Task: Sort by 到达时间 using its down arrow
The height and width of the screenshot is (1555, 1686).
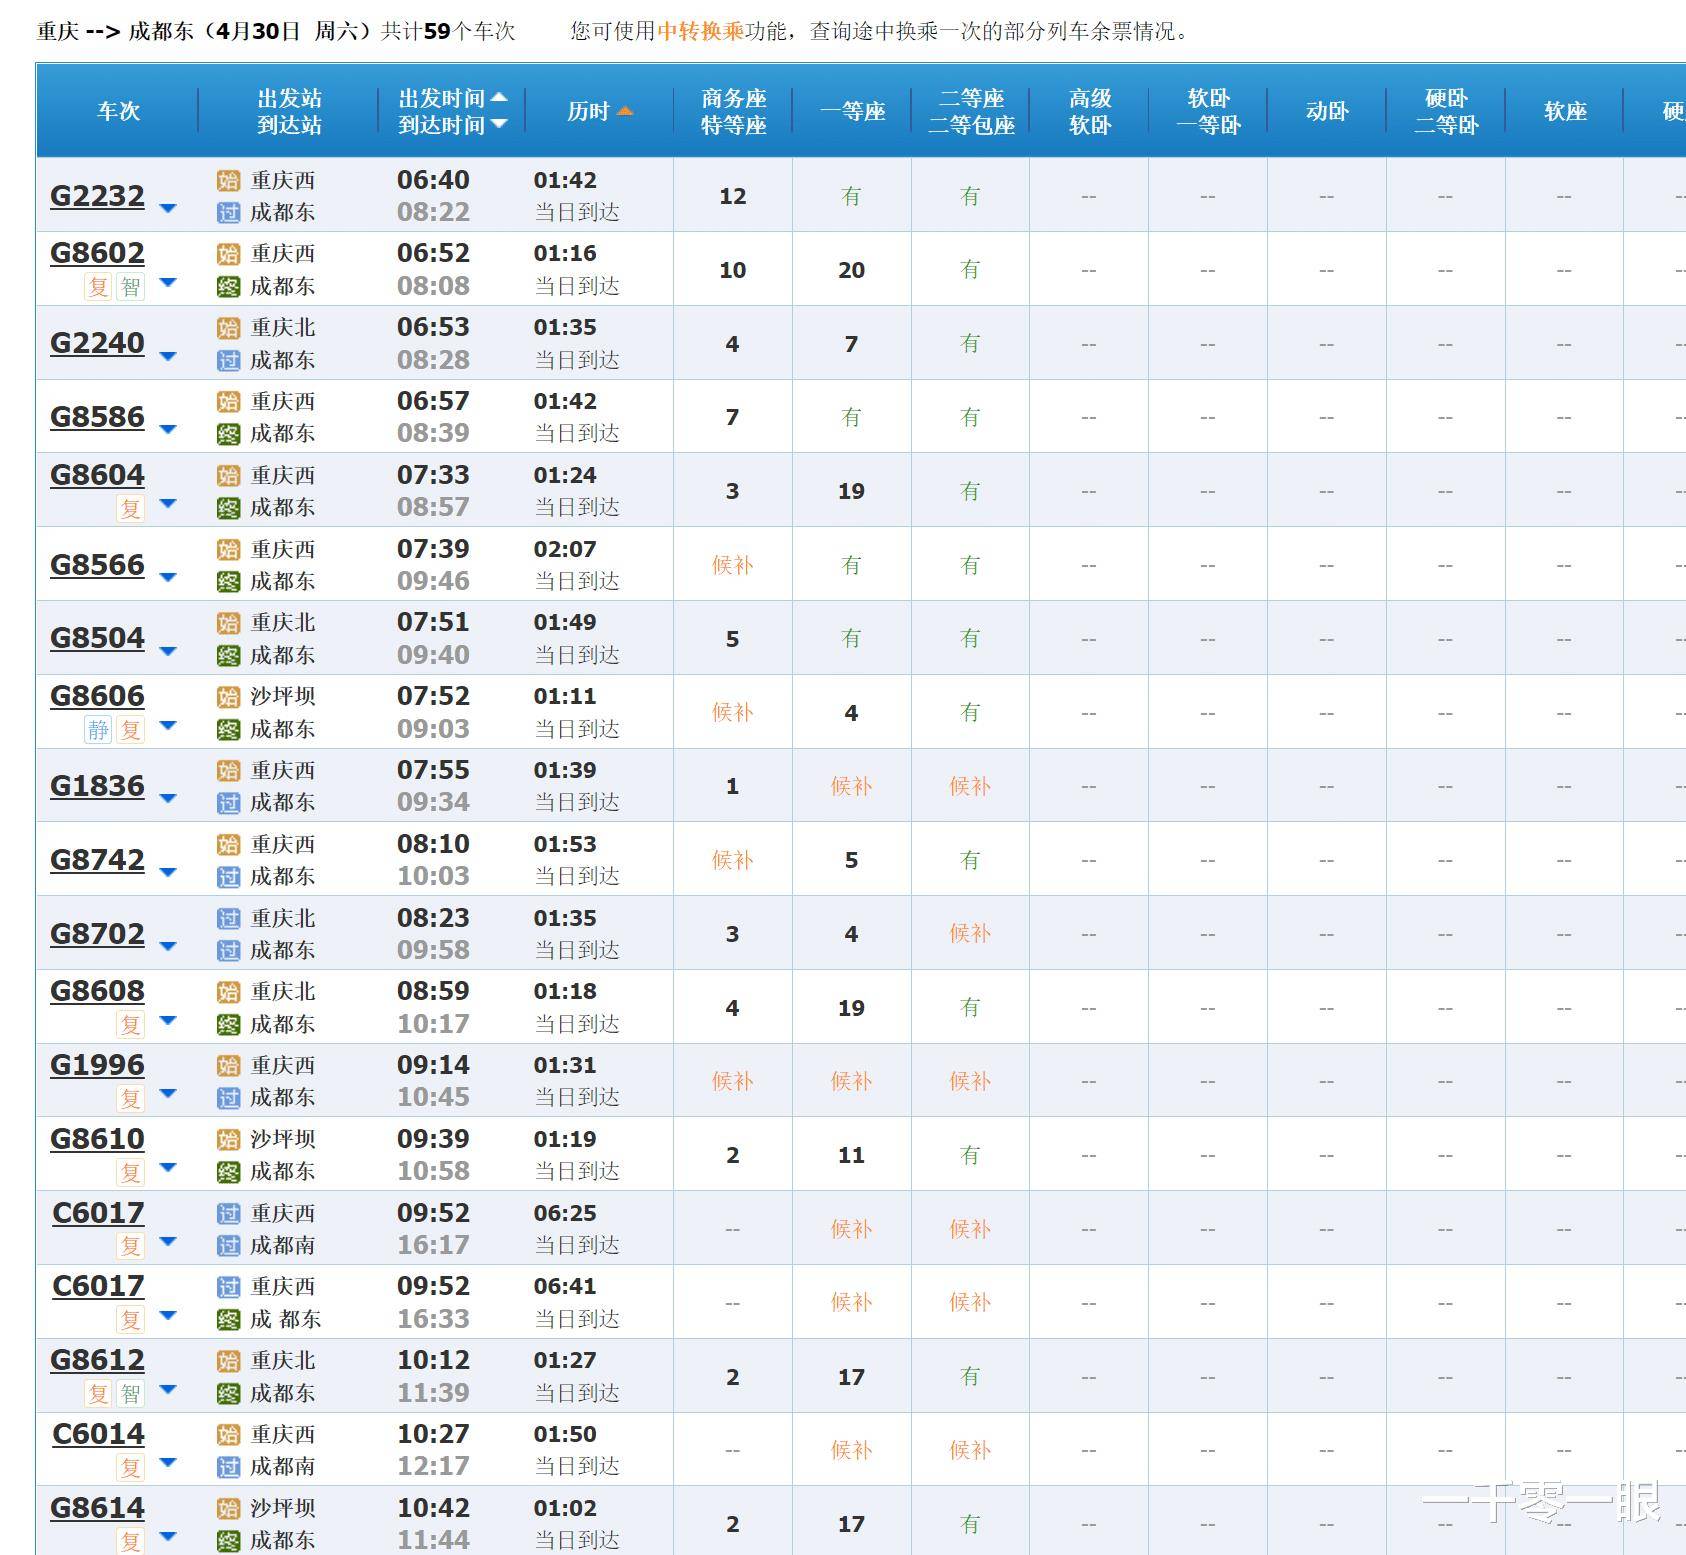Action: pyautogui.click(x=499, y=124)
